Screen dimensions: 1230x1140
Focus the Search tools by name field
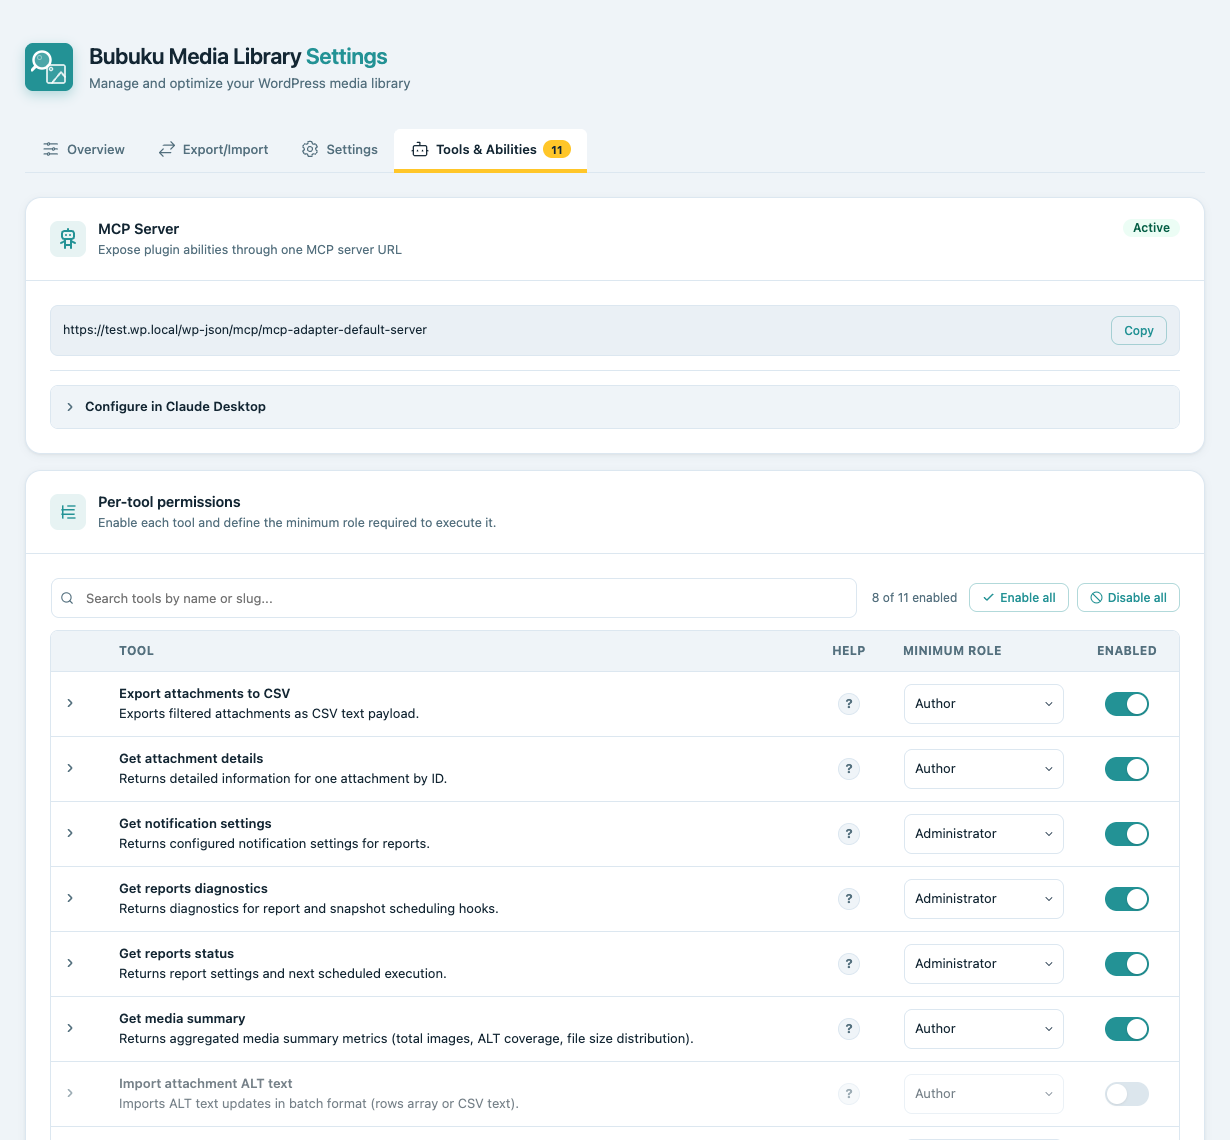point(454,598)
